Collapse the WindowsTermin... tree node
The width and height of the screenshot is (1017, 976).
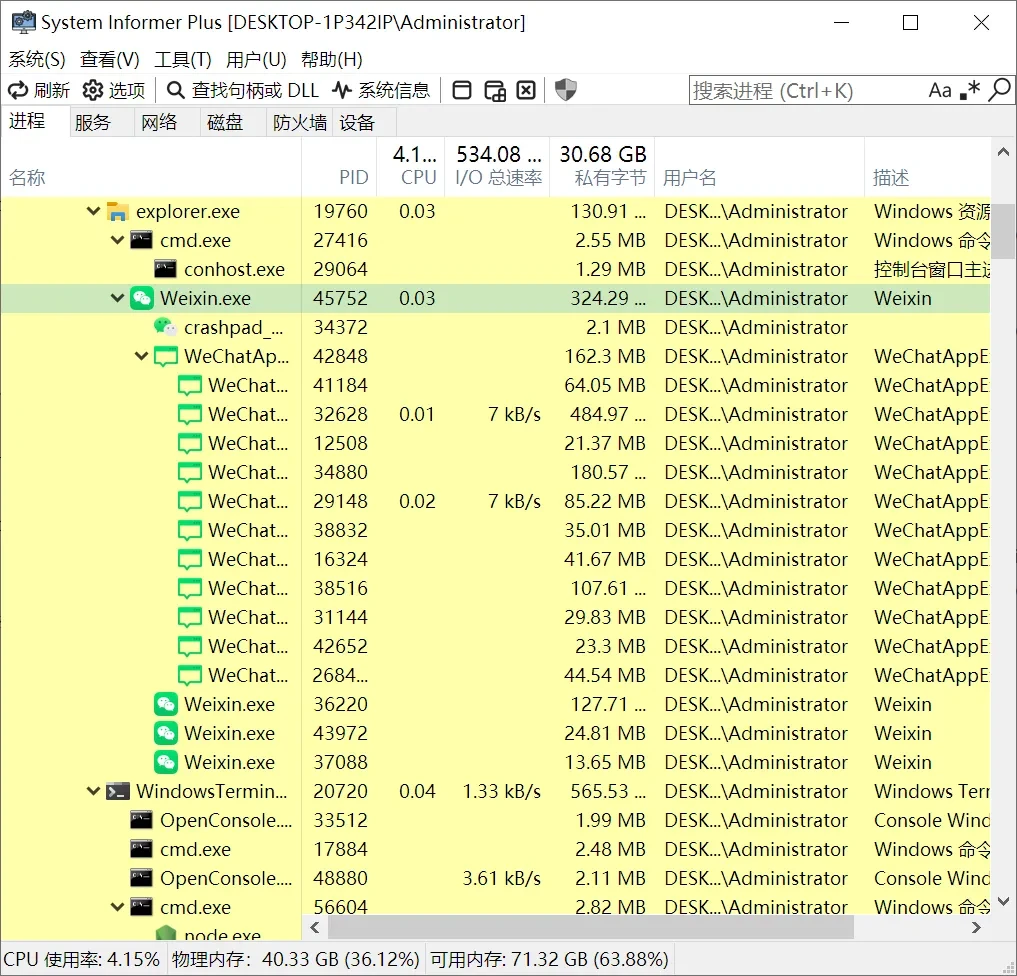[x=93, y=791]
